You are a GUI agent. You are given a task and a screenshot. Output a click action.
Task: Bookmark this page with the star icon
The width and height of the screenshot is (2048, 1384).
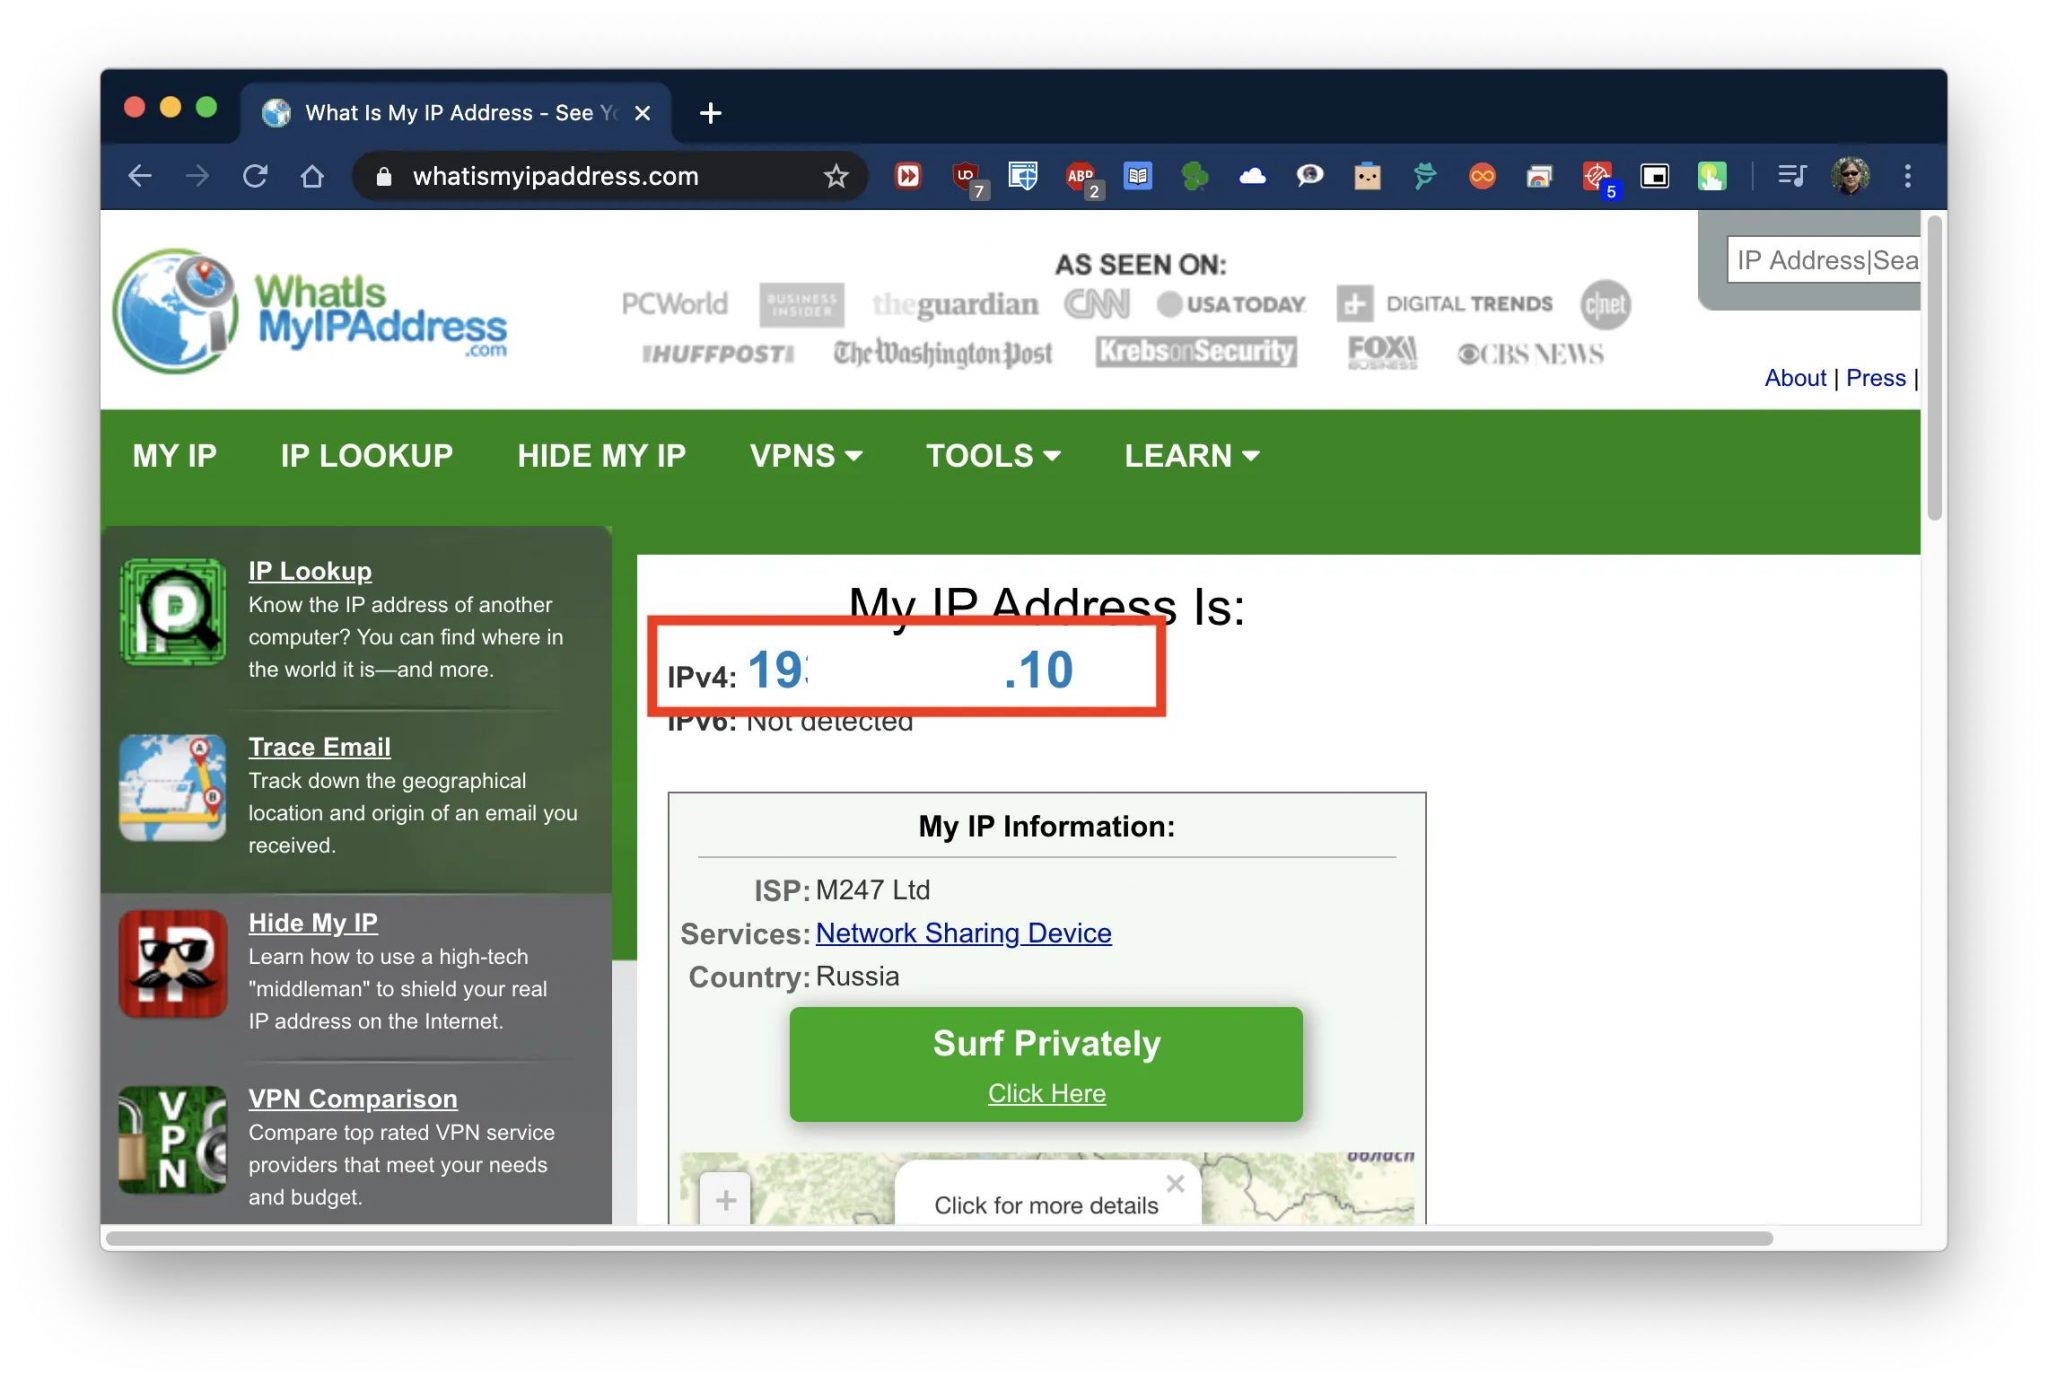point(836,177)
